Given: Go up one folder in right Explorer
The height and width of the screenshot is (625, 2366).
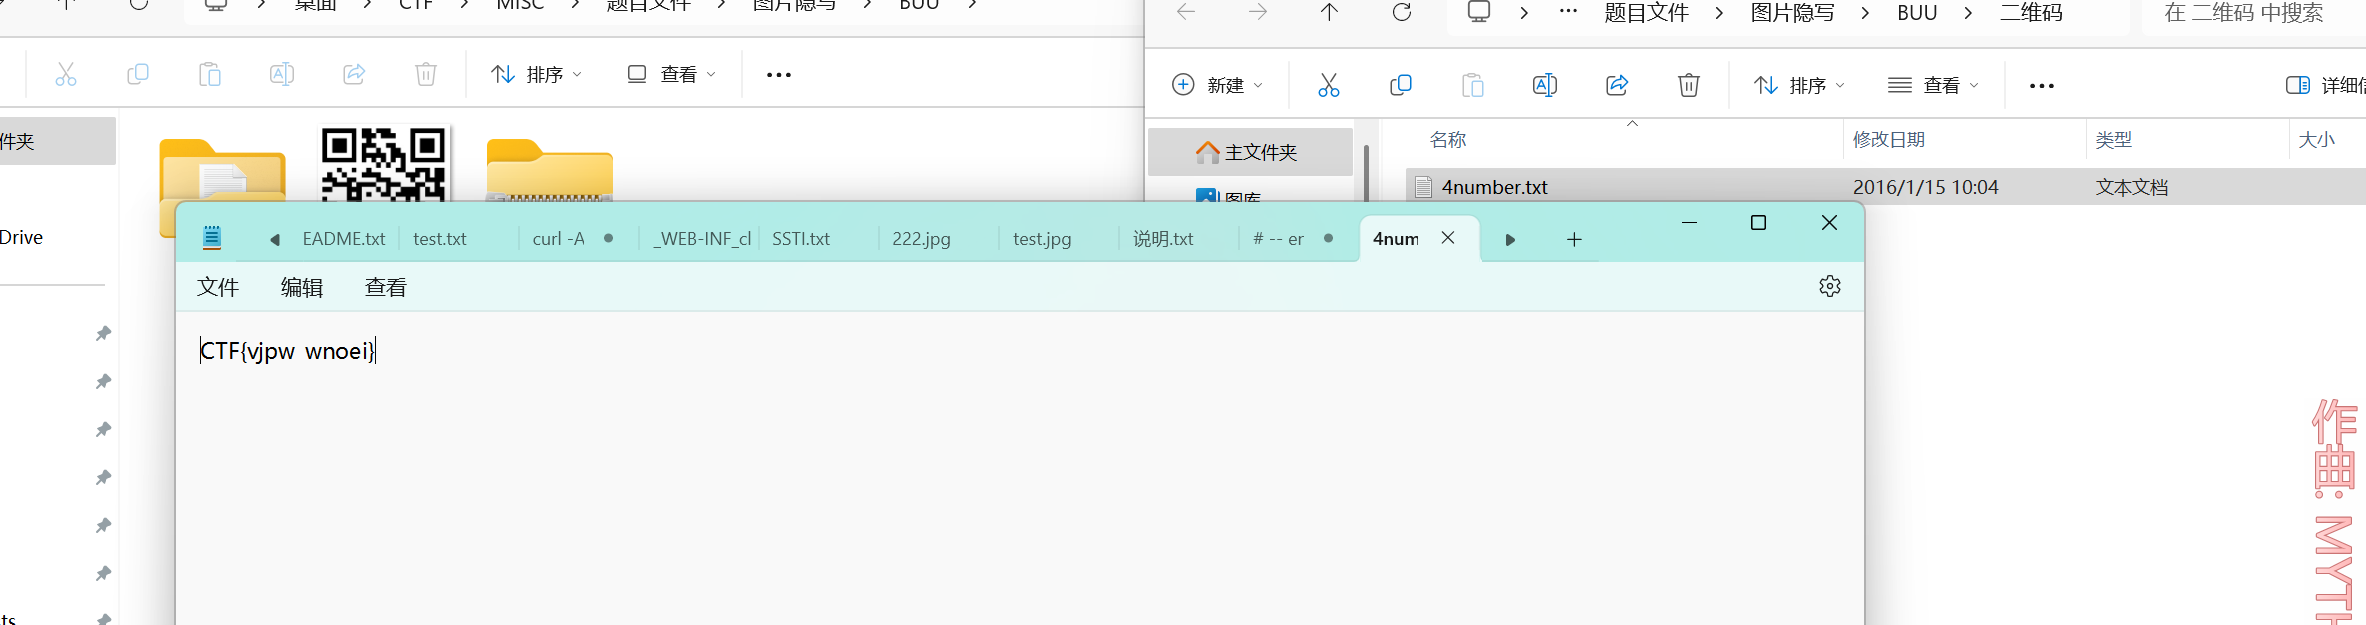Looking at the screenshot, I should pos(1329,13).
